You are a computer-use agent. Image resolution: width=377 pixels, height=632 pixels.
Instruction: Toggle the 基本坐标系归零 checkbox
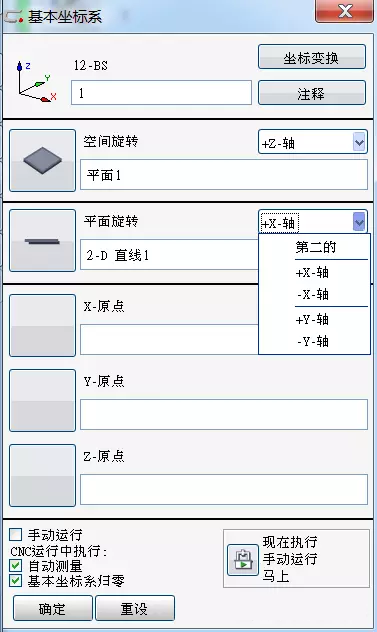tap(16, 581)
